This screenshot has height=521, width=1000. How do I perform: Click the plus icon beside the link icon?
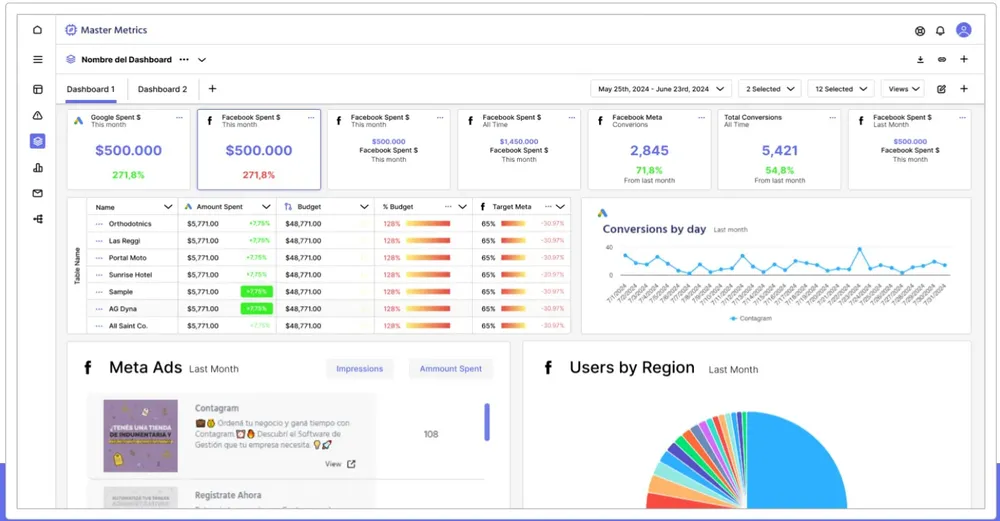(x=964, y=59)
